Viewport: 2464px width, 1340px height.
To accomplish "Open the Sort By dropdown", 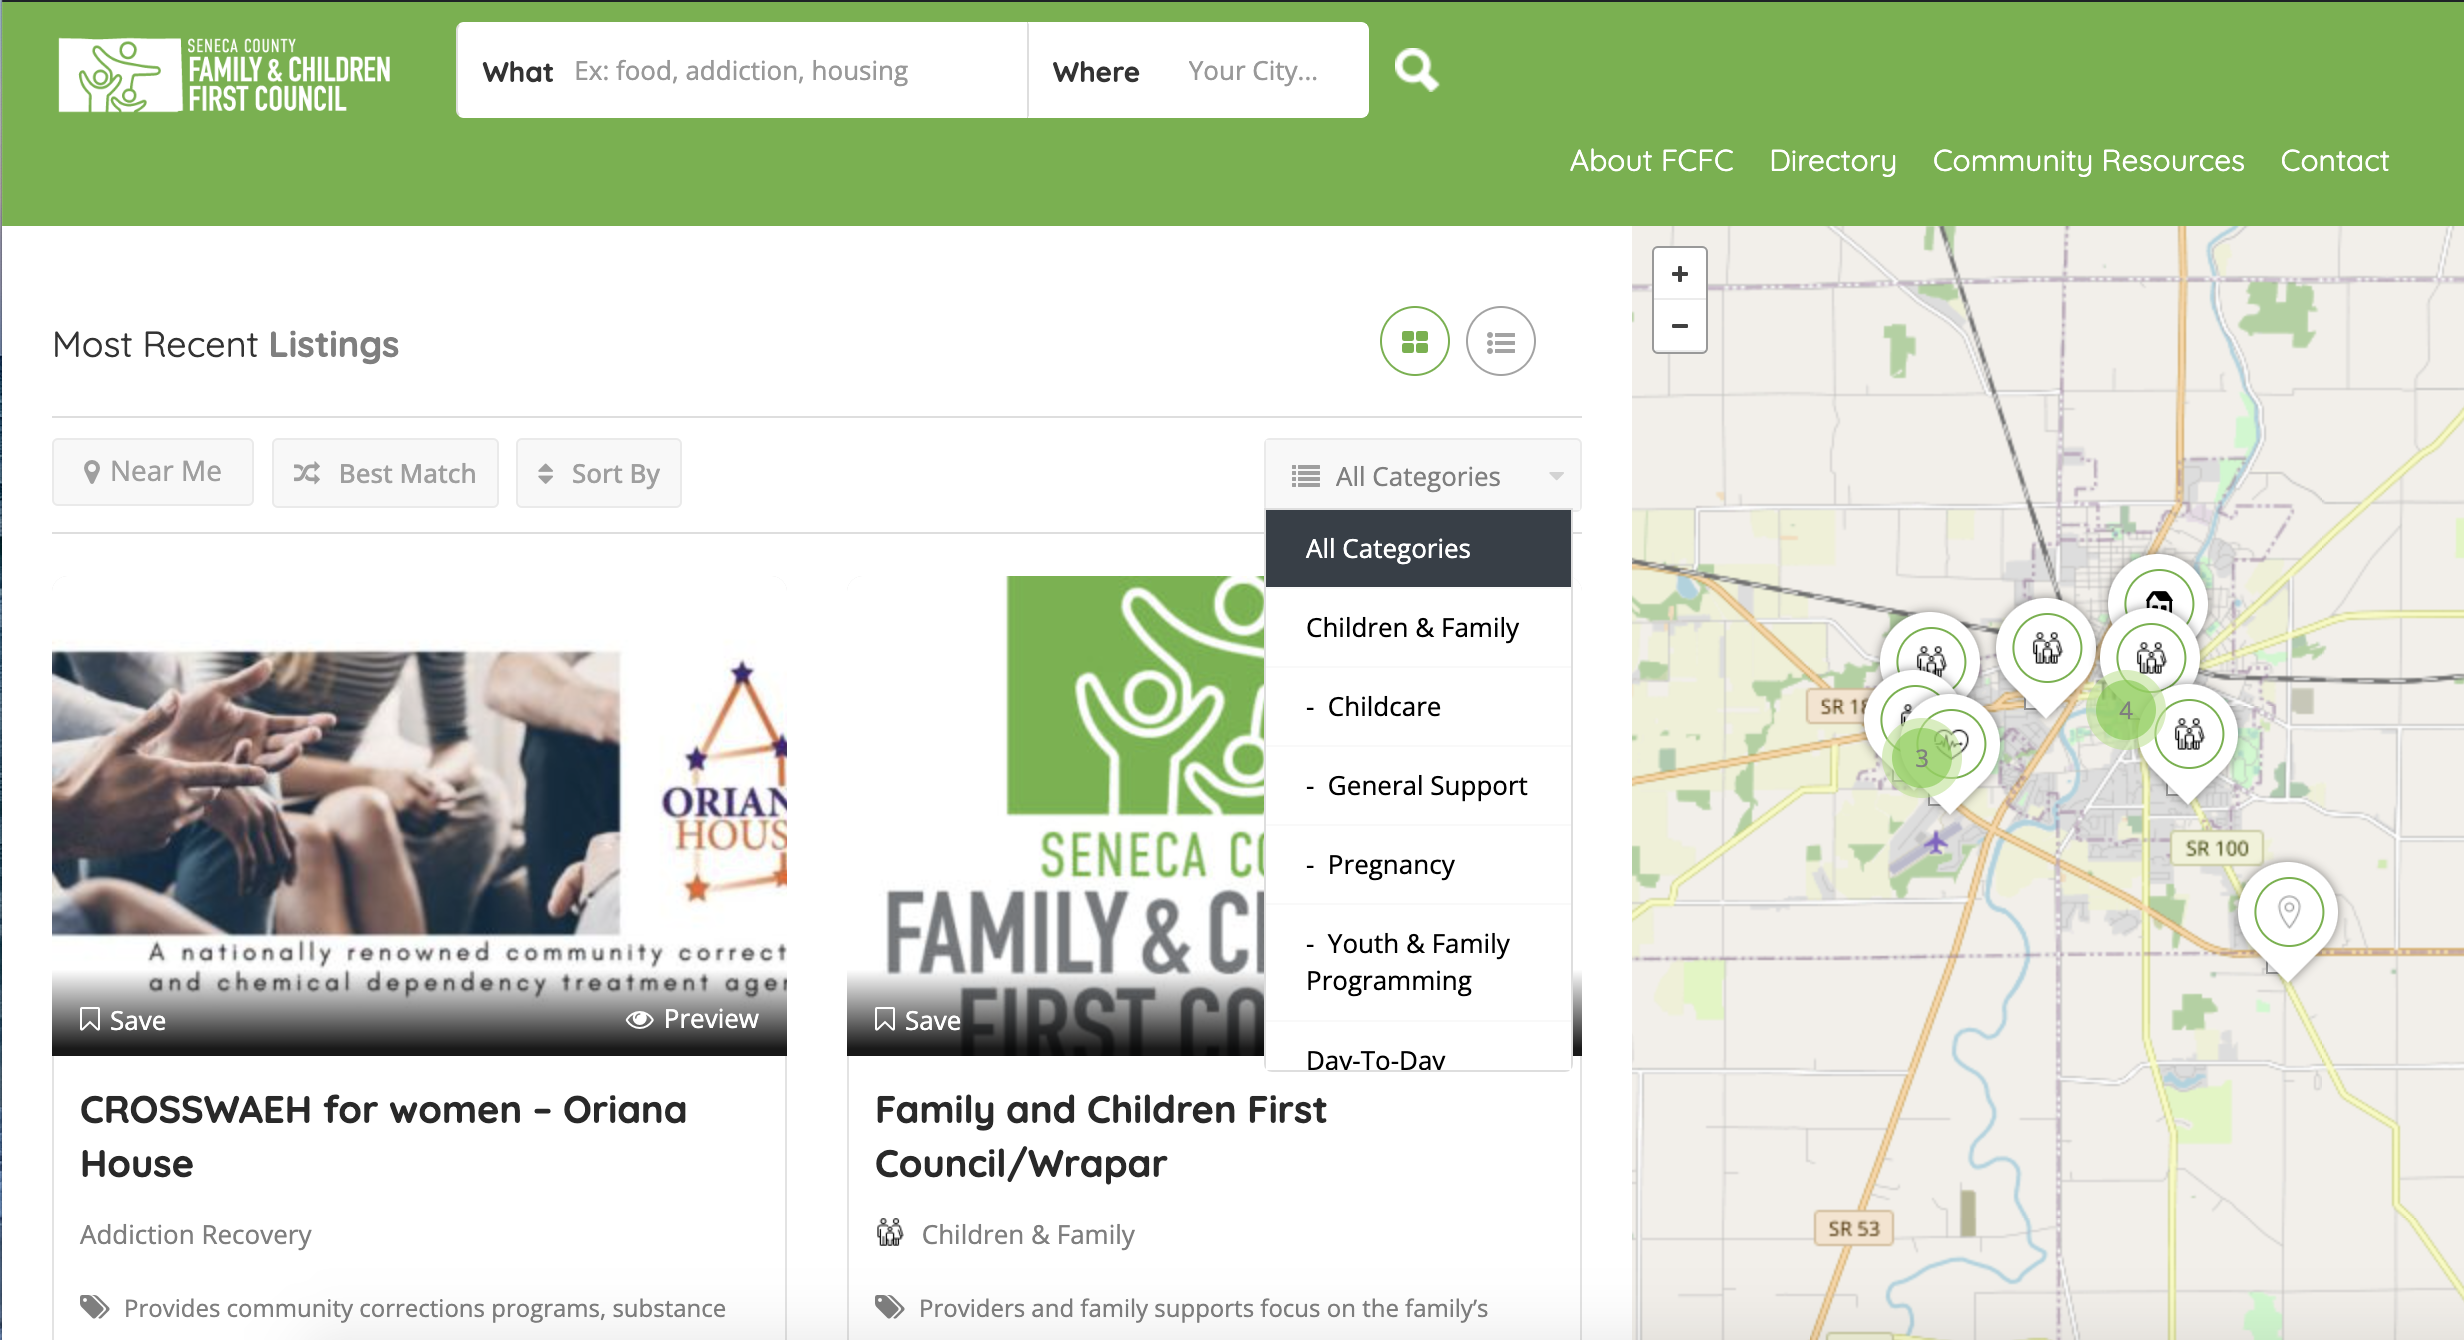I will [598, 474].
